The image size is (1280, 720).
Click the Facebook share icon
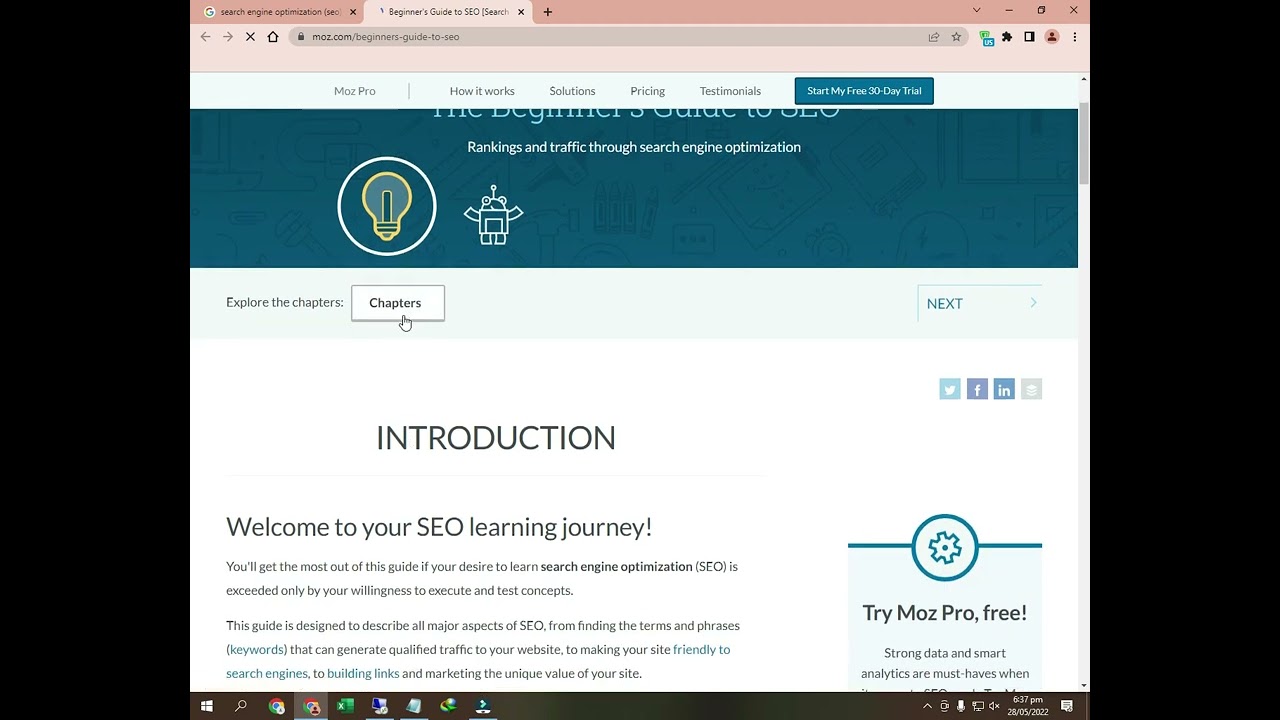click(977, 389)
